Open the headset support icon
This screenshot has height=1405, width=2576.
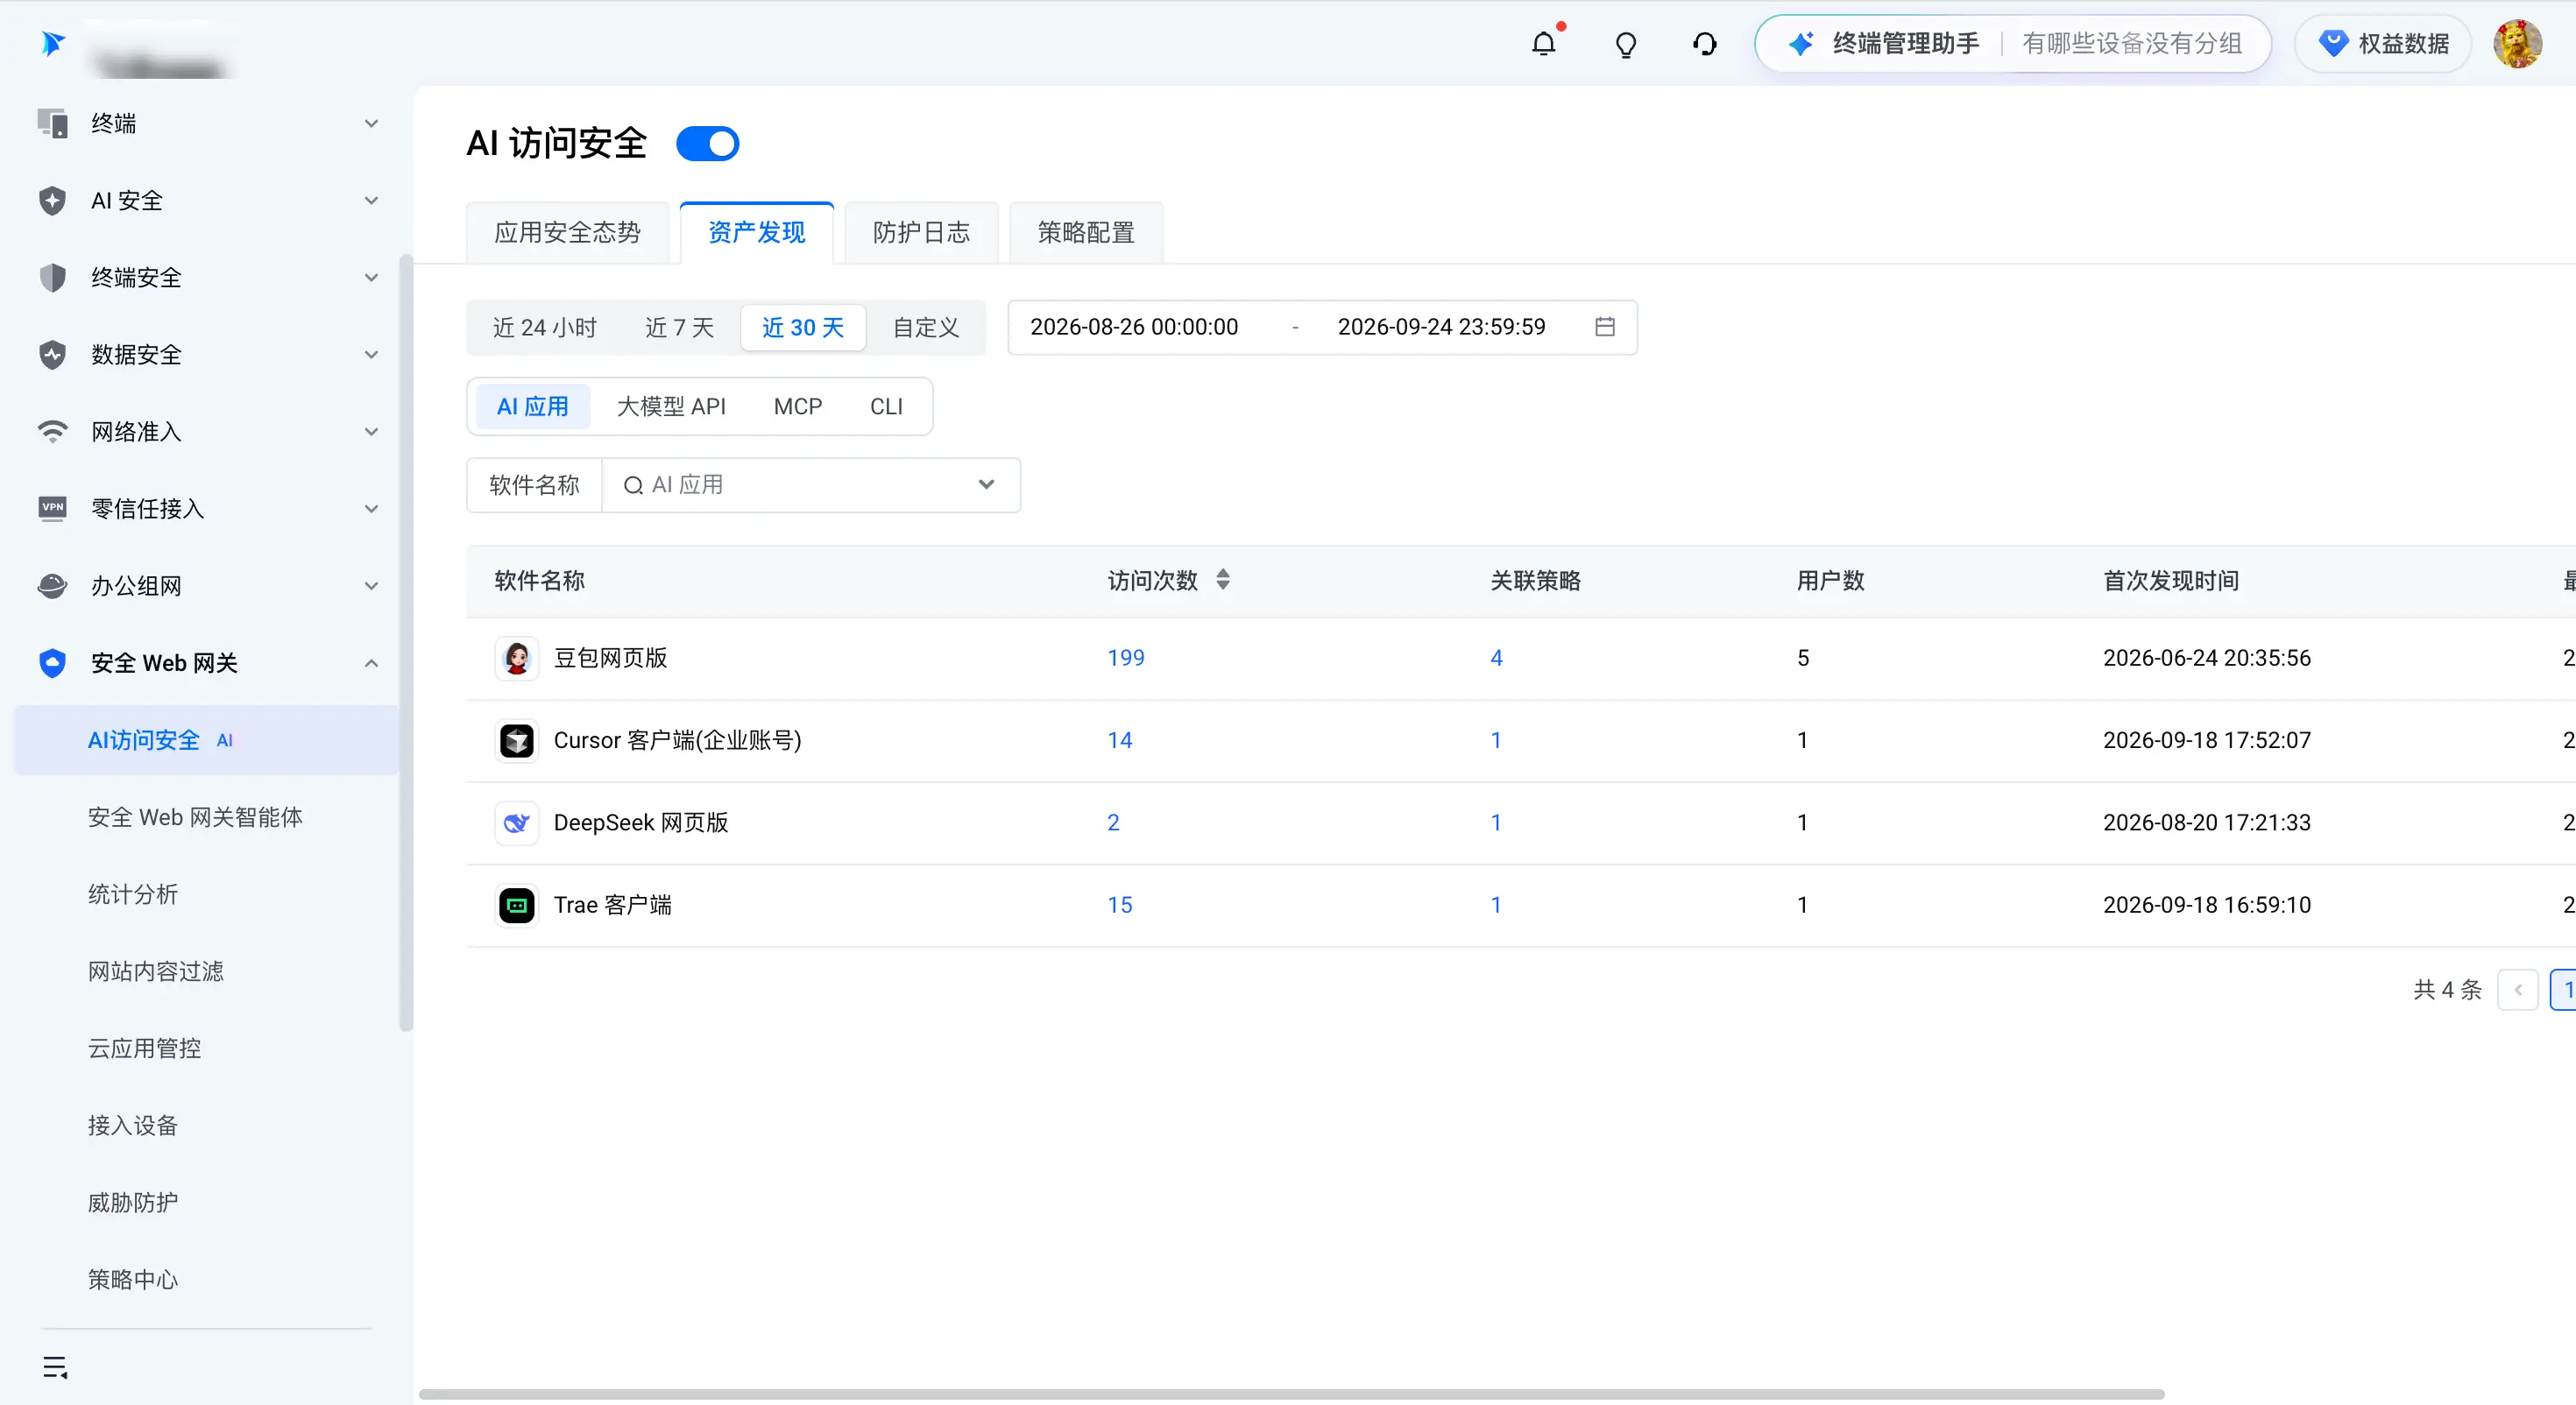coord(1705,44)
